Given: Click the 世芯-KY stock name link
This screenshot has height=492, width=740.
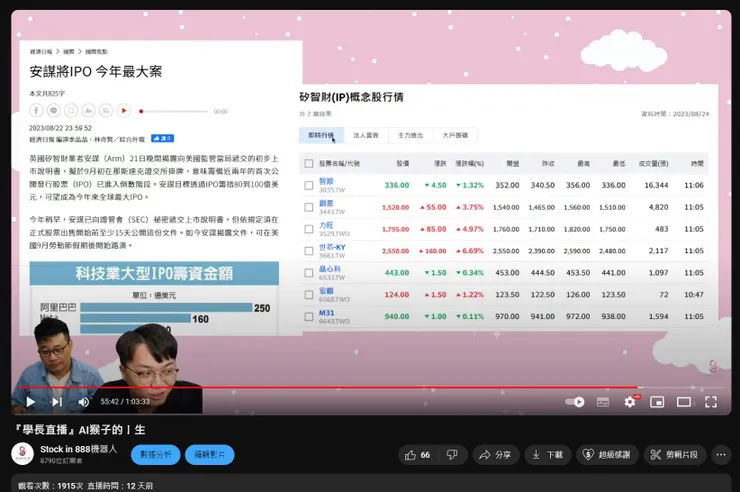Looking at the screenshot, I should (x=332, y=247).
